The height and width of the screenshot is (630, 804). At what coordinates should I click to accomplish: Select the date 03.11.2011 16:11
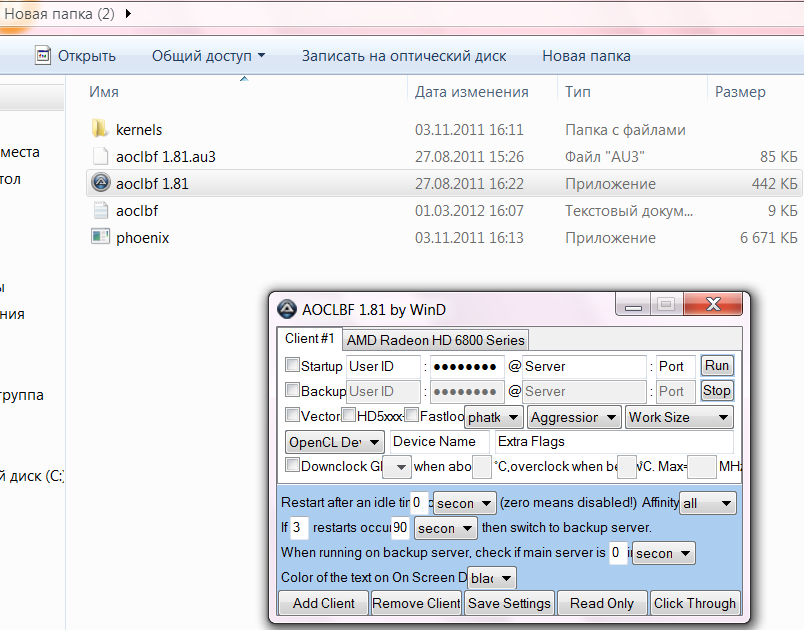pyautogui.click(x=469, y=130)
